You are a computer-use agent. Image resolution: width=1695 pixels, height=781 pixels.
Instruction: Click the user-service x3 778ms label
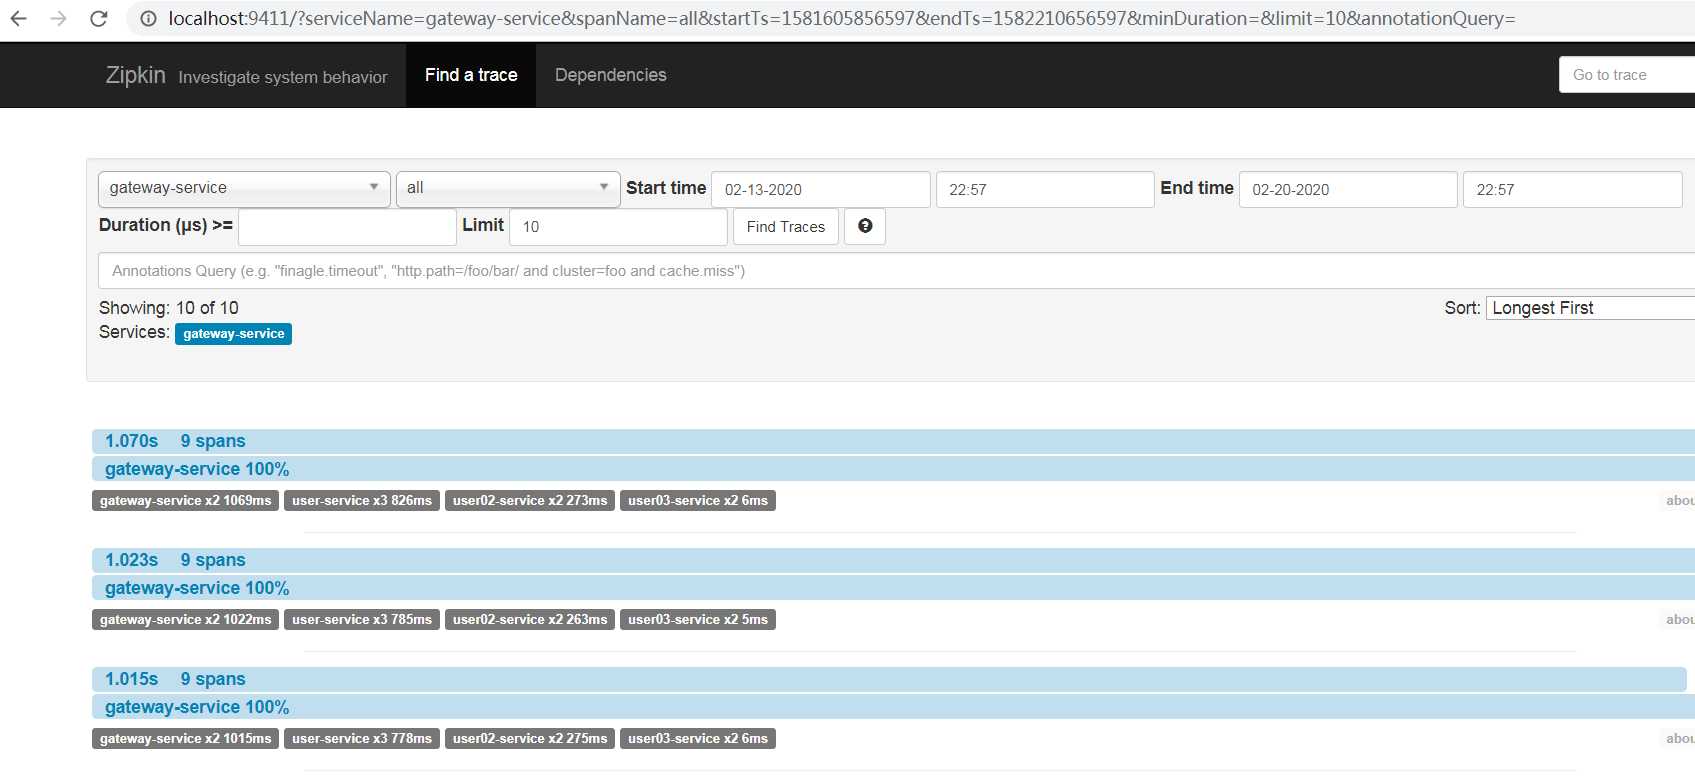point(362,739)
